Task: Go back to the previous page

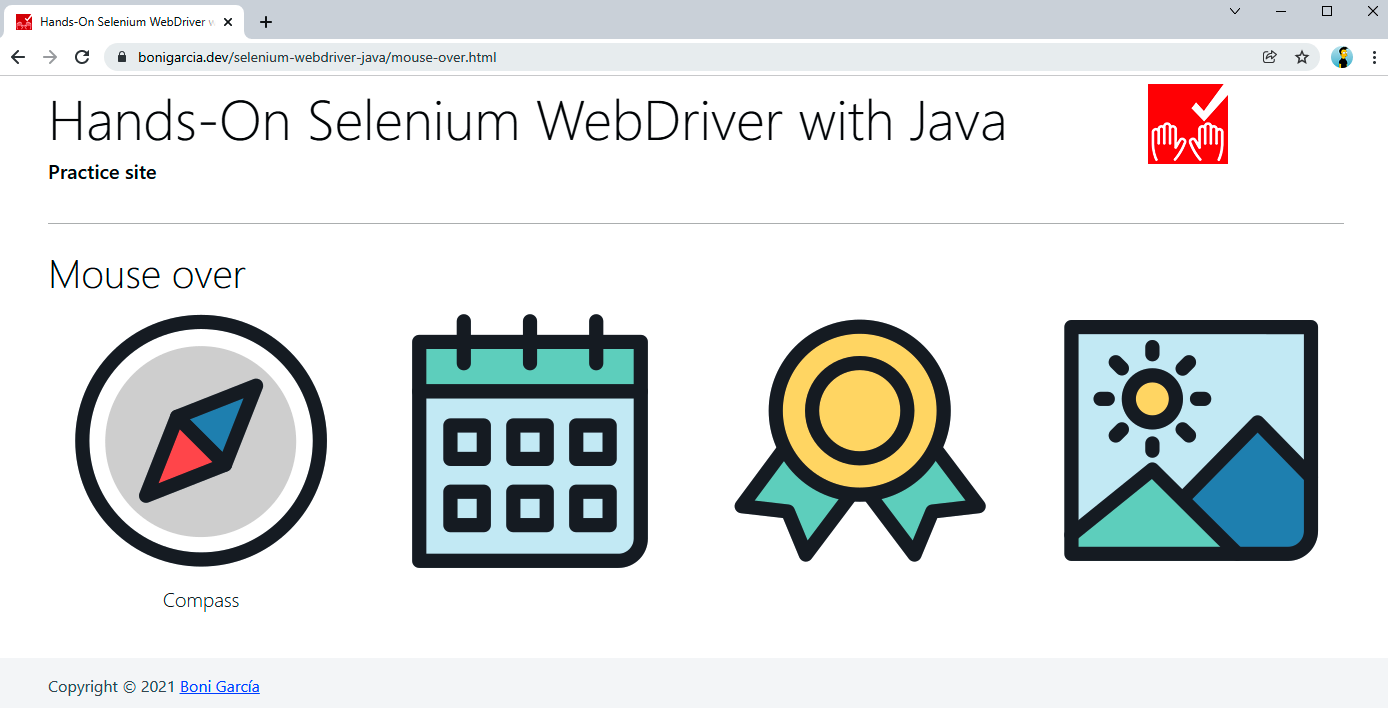Action: 18,57
